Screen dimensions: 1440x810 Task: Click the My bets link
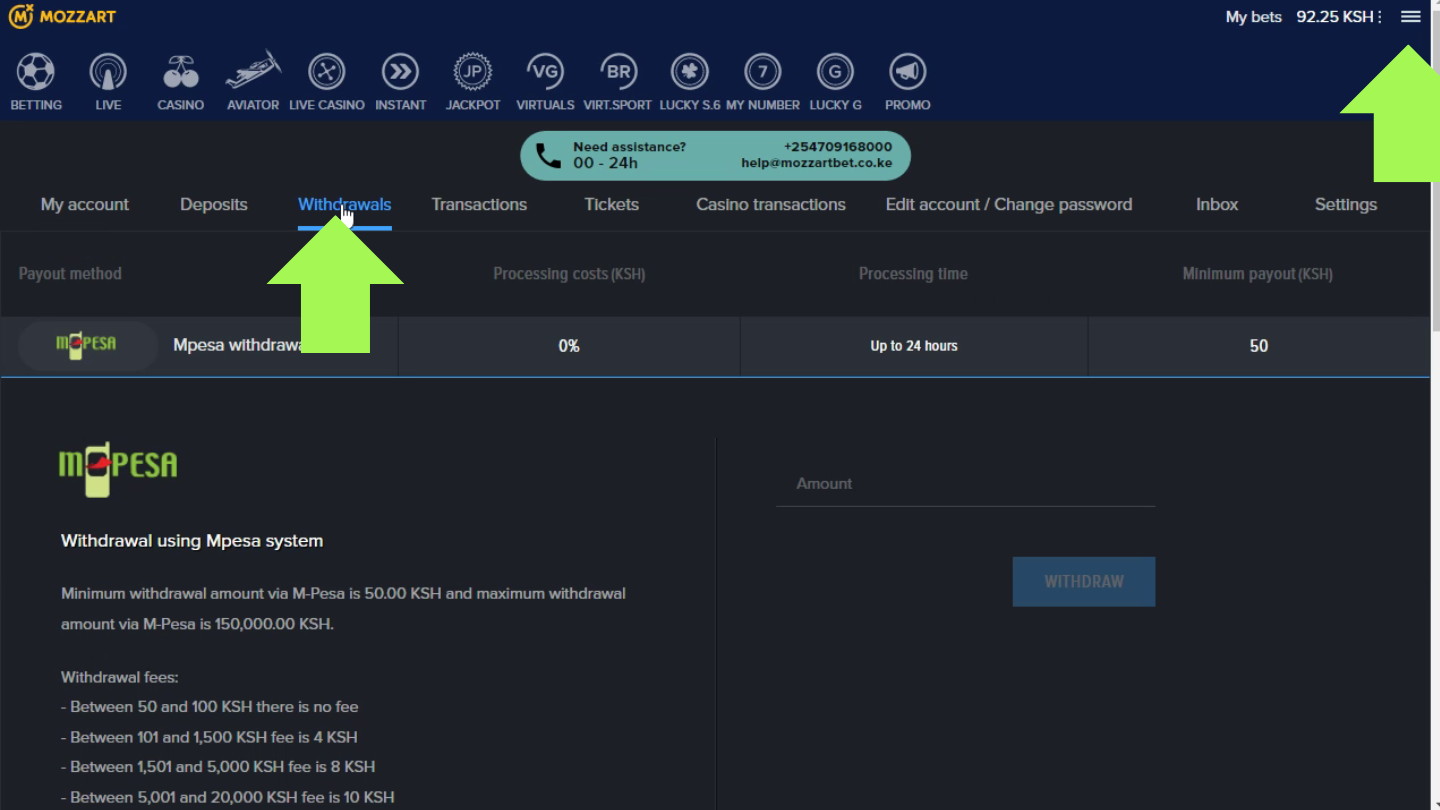pos(1253,17)
